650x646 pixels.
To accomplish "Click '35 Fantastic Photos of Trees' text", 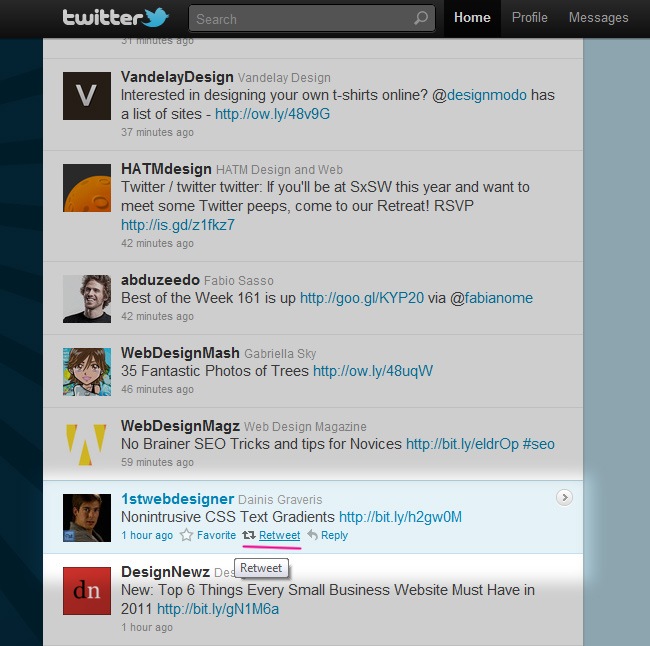I will click(x=215, y=371).
